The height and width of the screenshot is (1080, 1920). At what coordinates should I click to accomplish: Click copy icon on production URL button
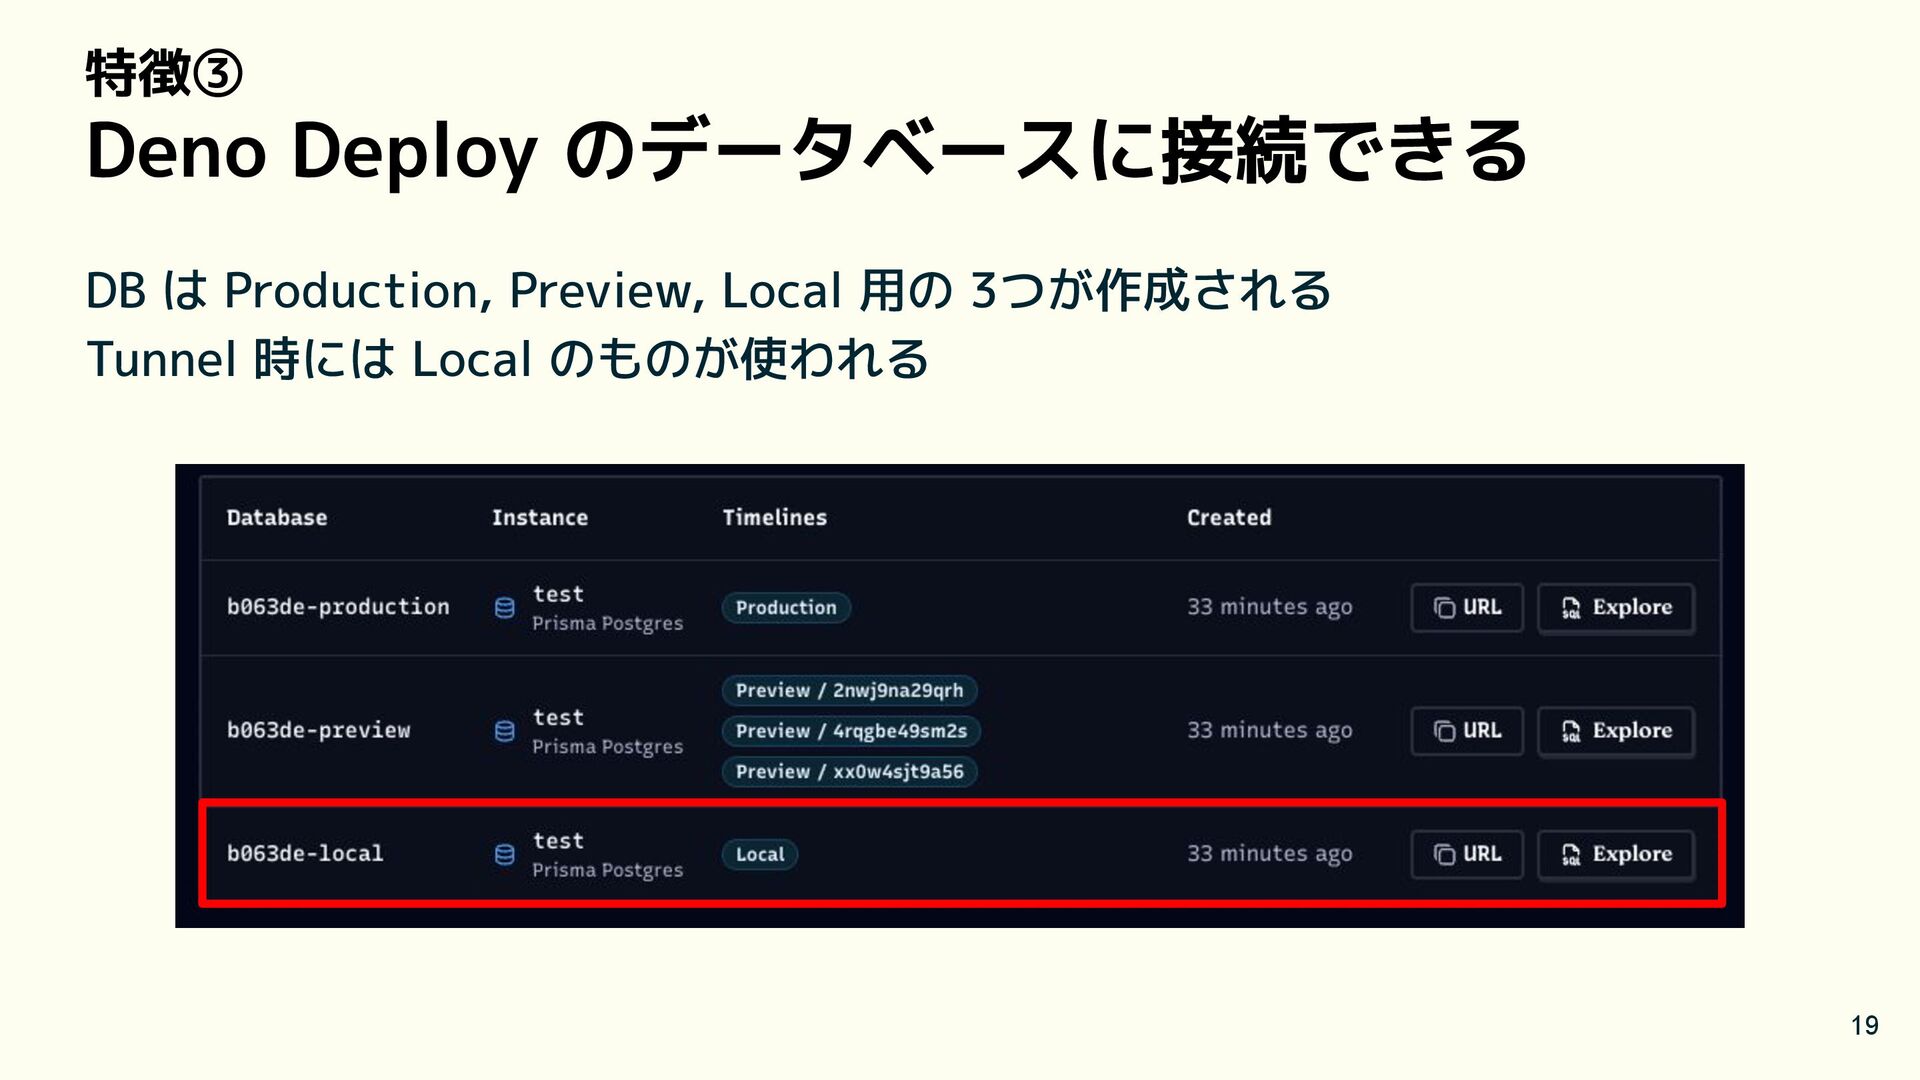point(1444,608)
